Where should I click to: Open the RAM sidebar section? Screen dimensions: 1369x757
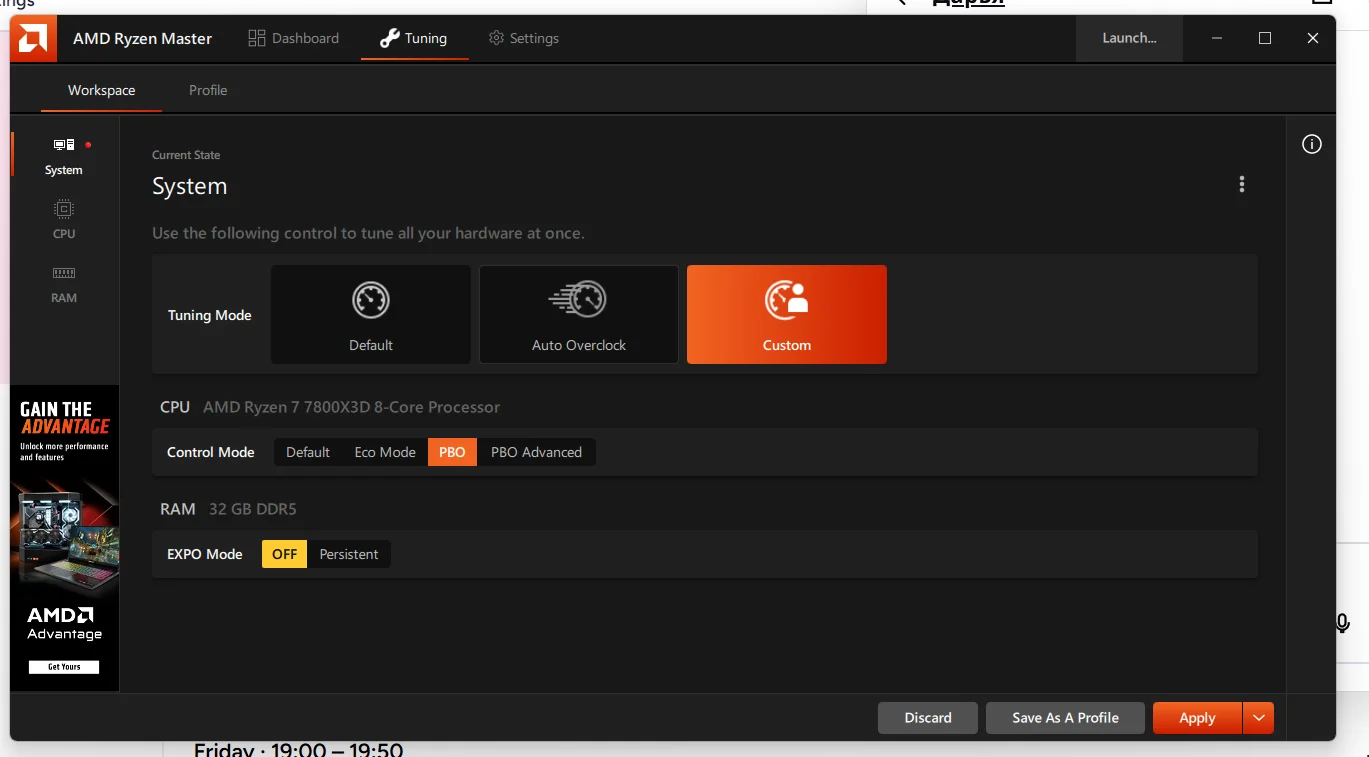tap(64, 284)
